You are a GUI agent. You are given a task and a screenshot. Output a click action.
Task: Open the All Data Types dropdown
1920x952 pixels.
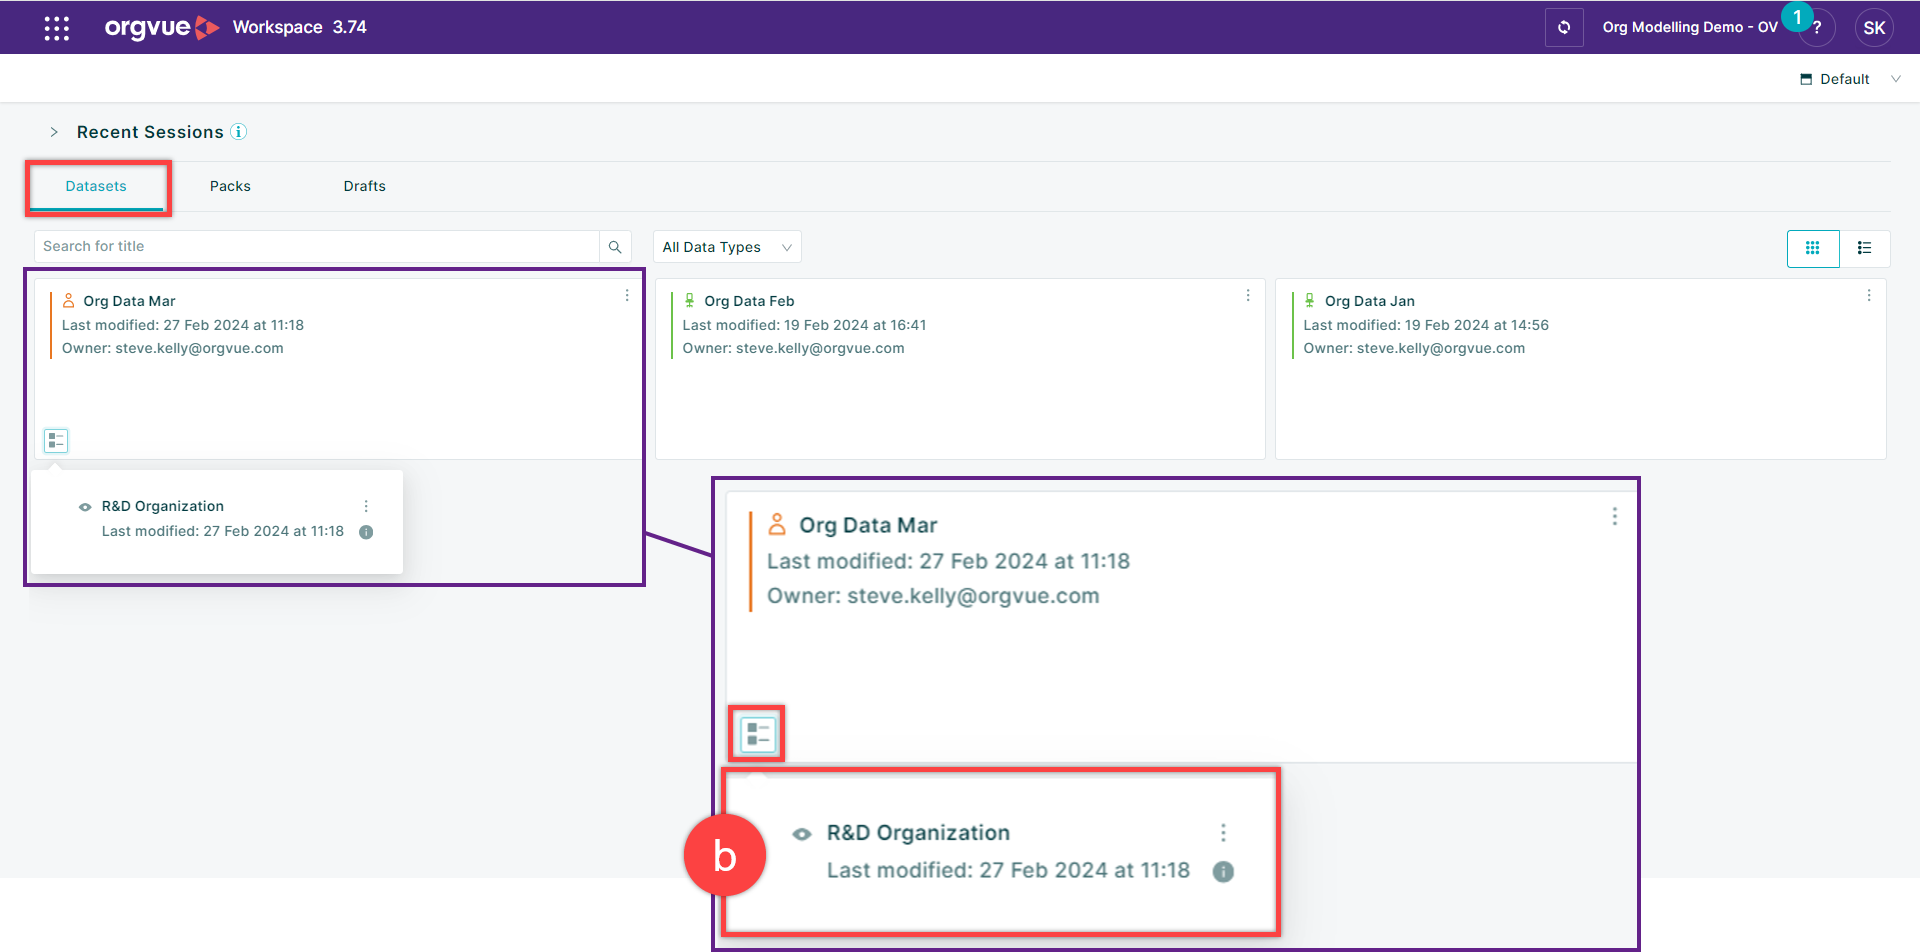click(726, 247)
